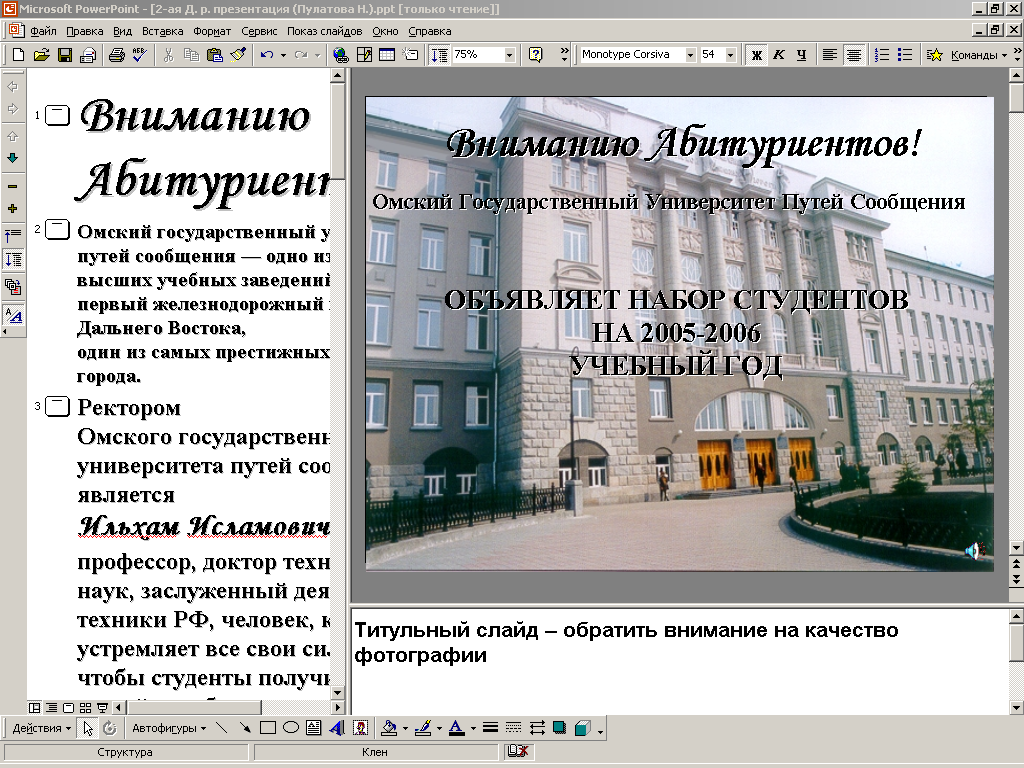Select the Arrow drawing tool
Viewport: 1024px width, 768px height.
[x=244, y=728]
